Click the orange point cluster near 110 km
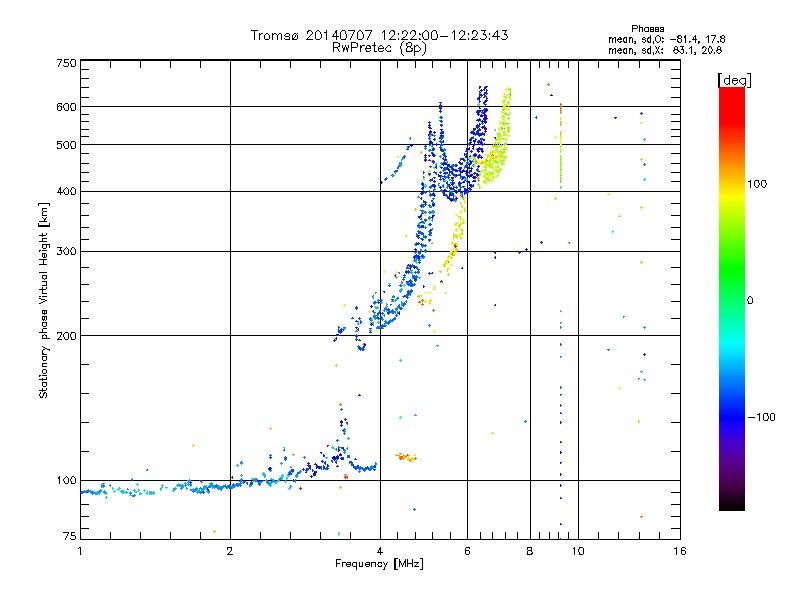This screenshot has height=600, width=800. coord(406,457)
